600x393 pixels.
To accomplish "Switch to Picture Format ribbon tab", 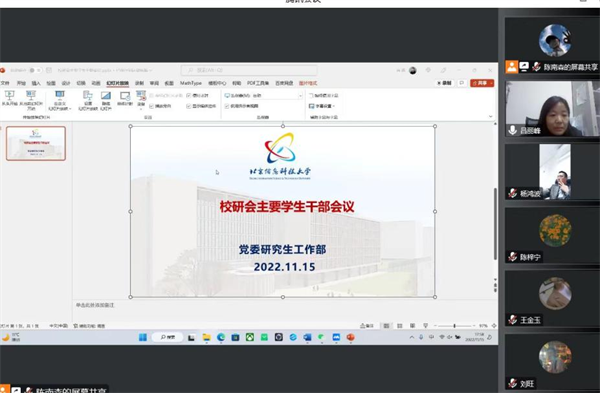I will 308,83.
